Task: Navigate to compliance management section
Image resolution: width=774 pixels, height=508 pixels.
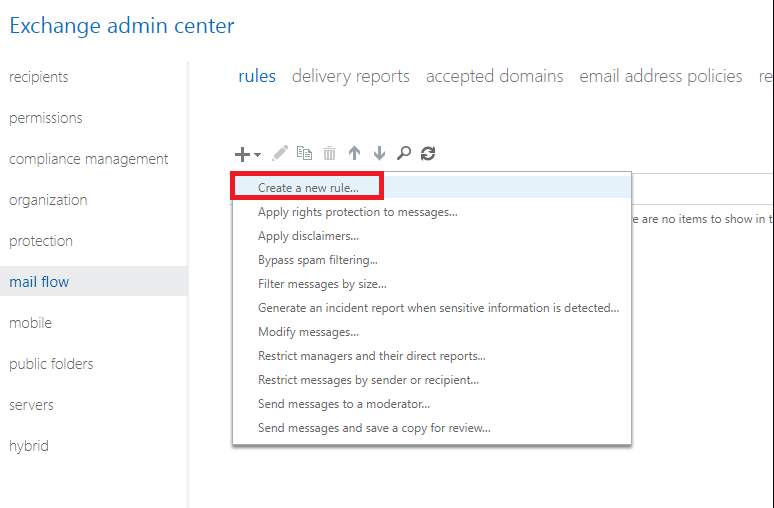Action: coord(89,159)
